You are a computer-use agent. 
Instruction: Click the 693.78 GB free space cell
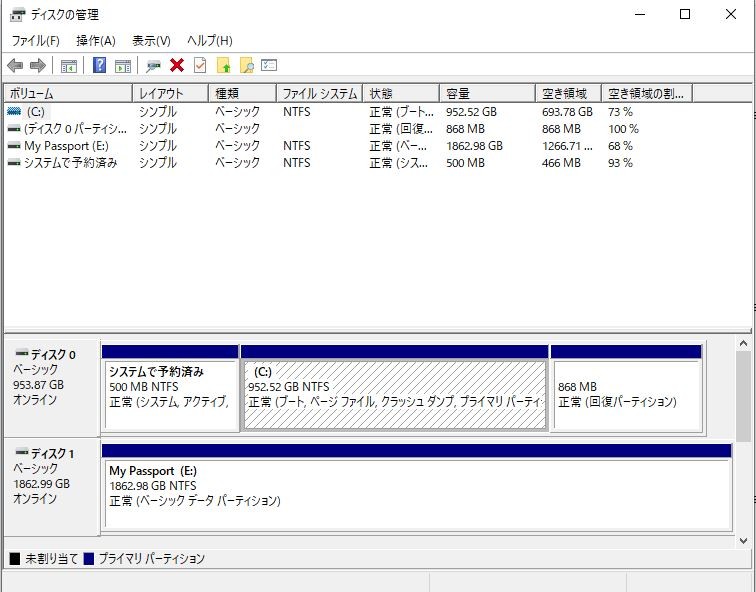click(x=567, y=112)
